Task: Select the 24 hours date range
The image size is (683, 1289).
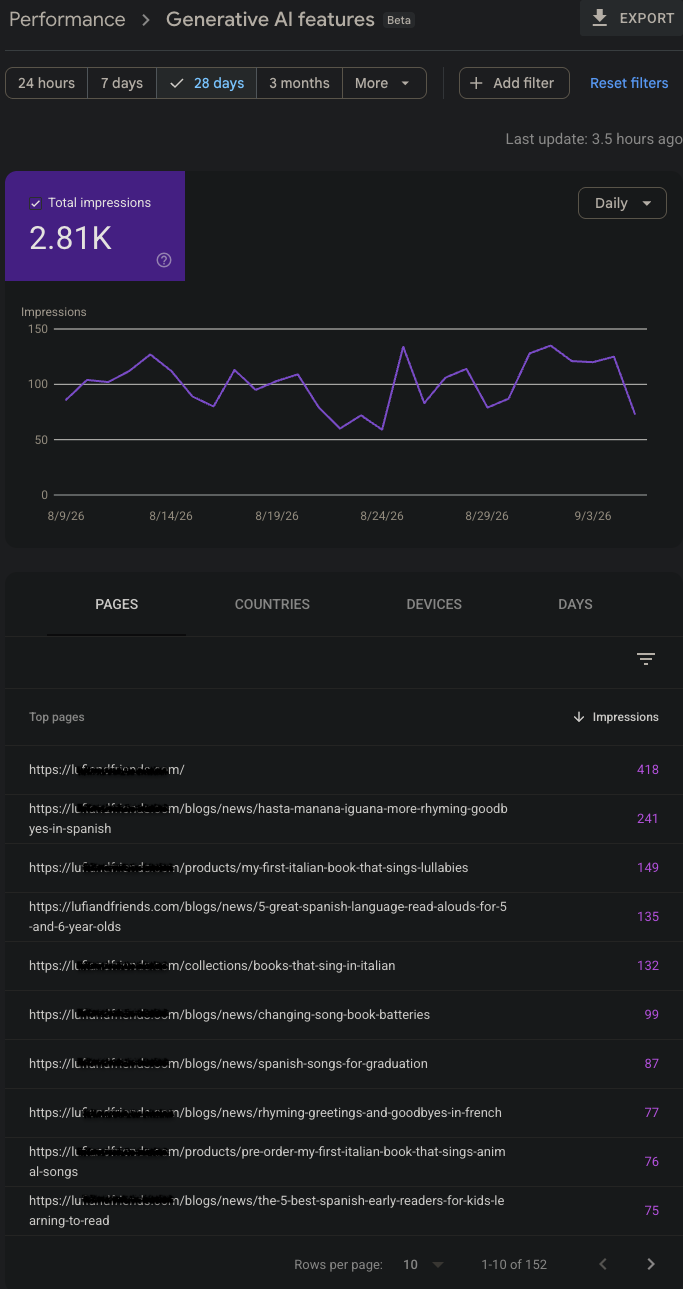Action: (46, 83)
